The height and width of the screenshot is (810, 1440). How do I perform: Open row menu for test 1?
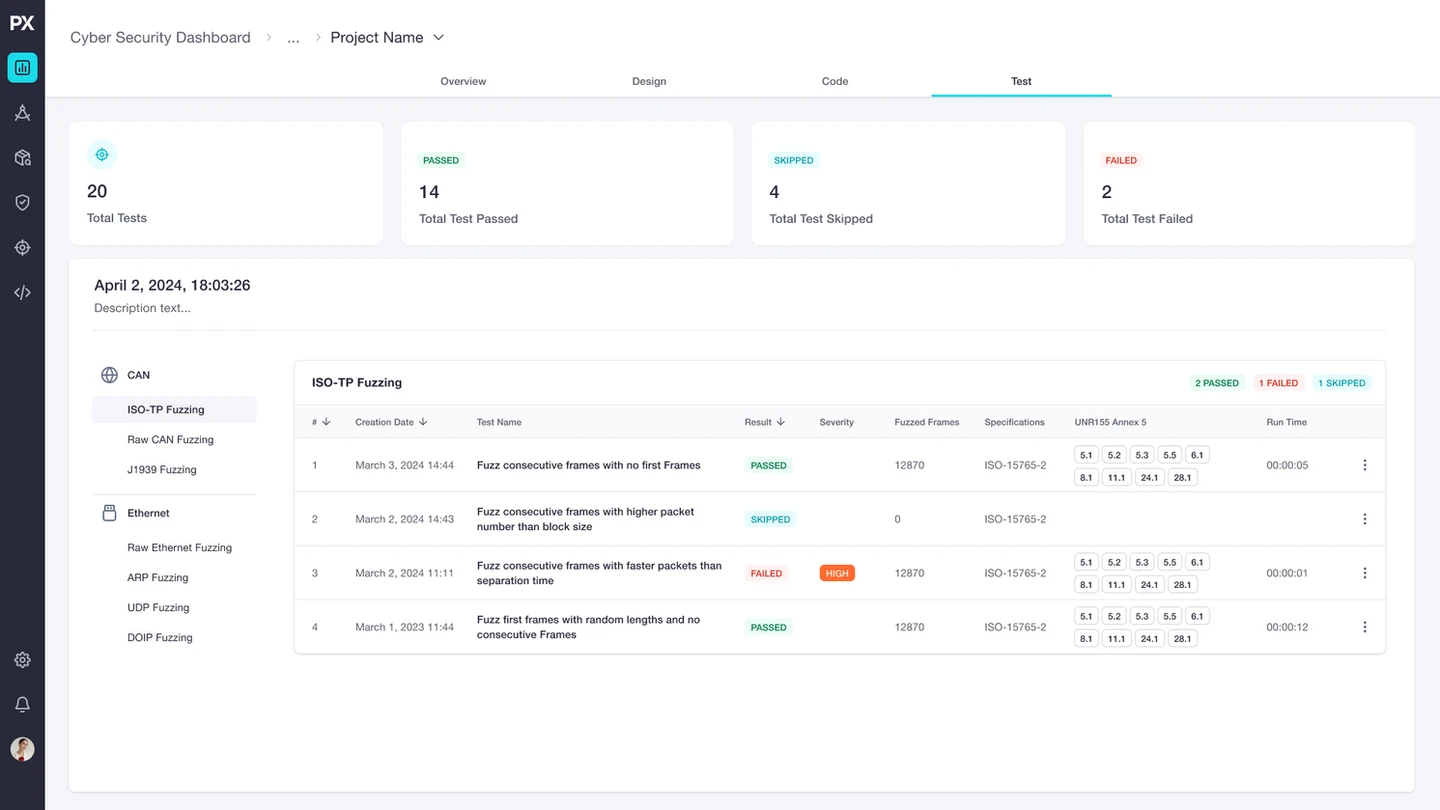click(1365, 465)
